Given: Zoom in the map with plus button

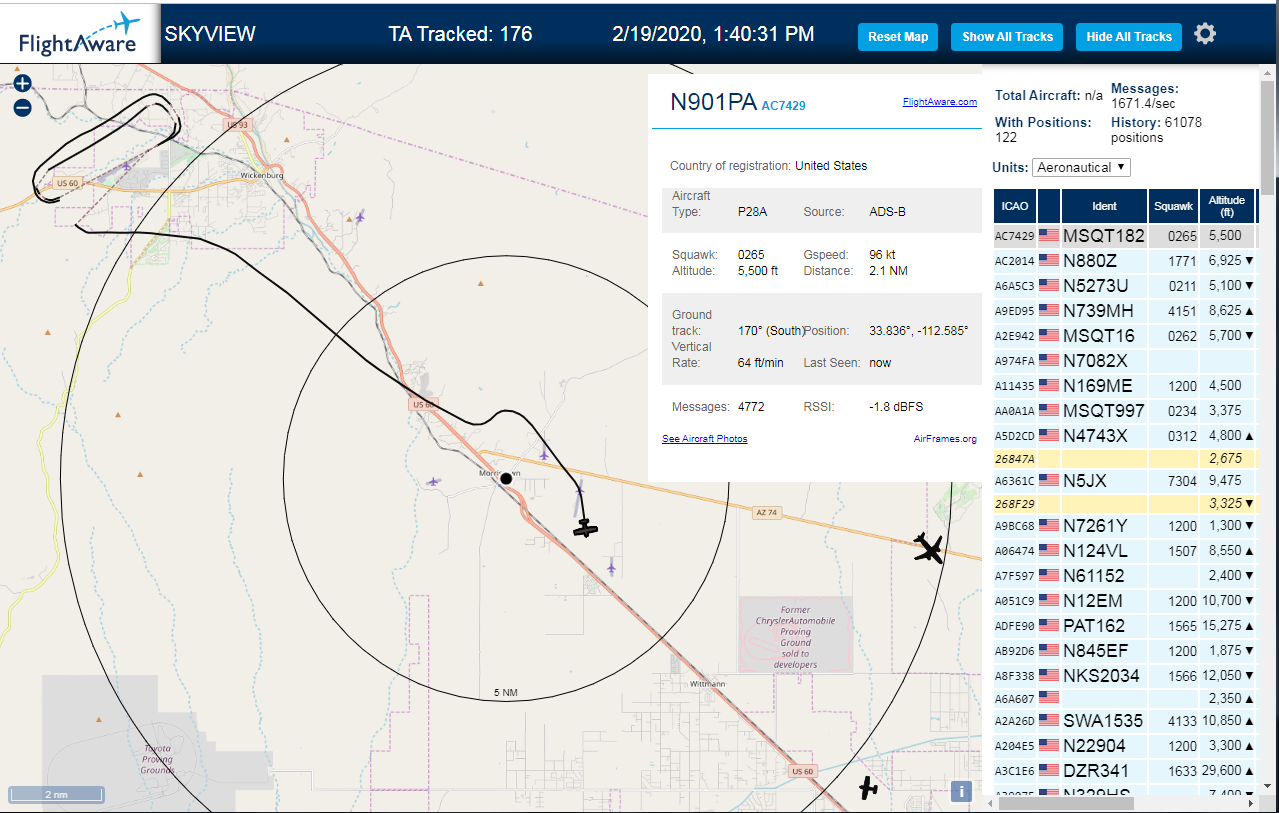Looking at the screenshot, I should pyautogui.click(x=22, y=84).
